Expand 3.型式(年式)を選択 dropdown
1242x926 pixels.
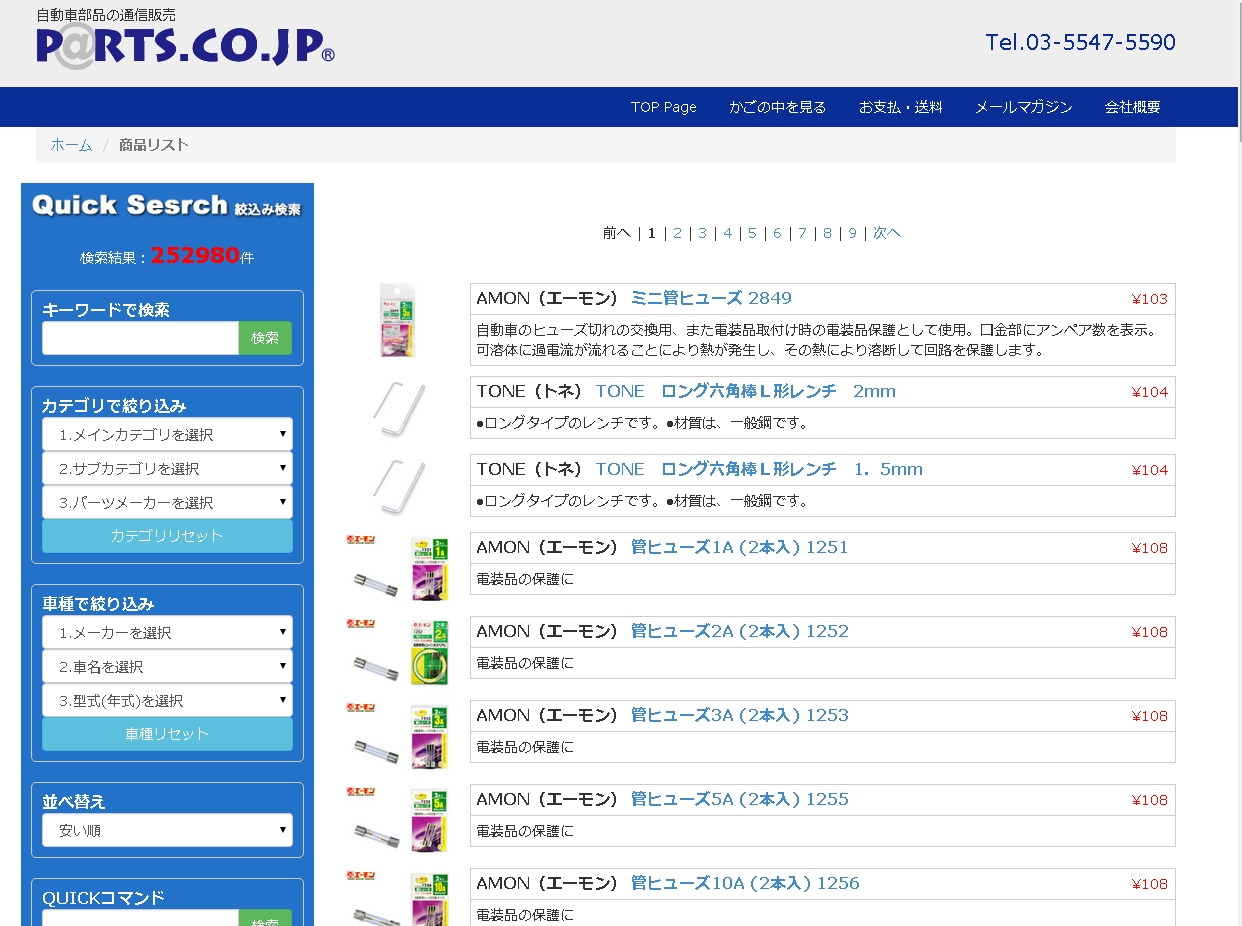click(167, 700)
